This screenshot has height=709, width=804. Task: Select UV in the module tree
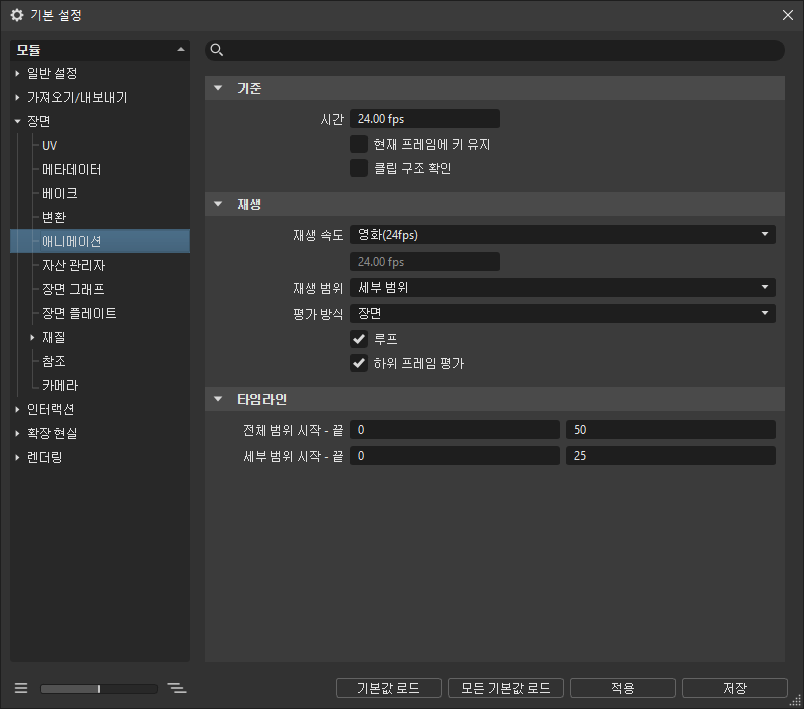point(50,146)
